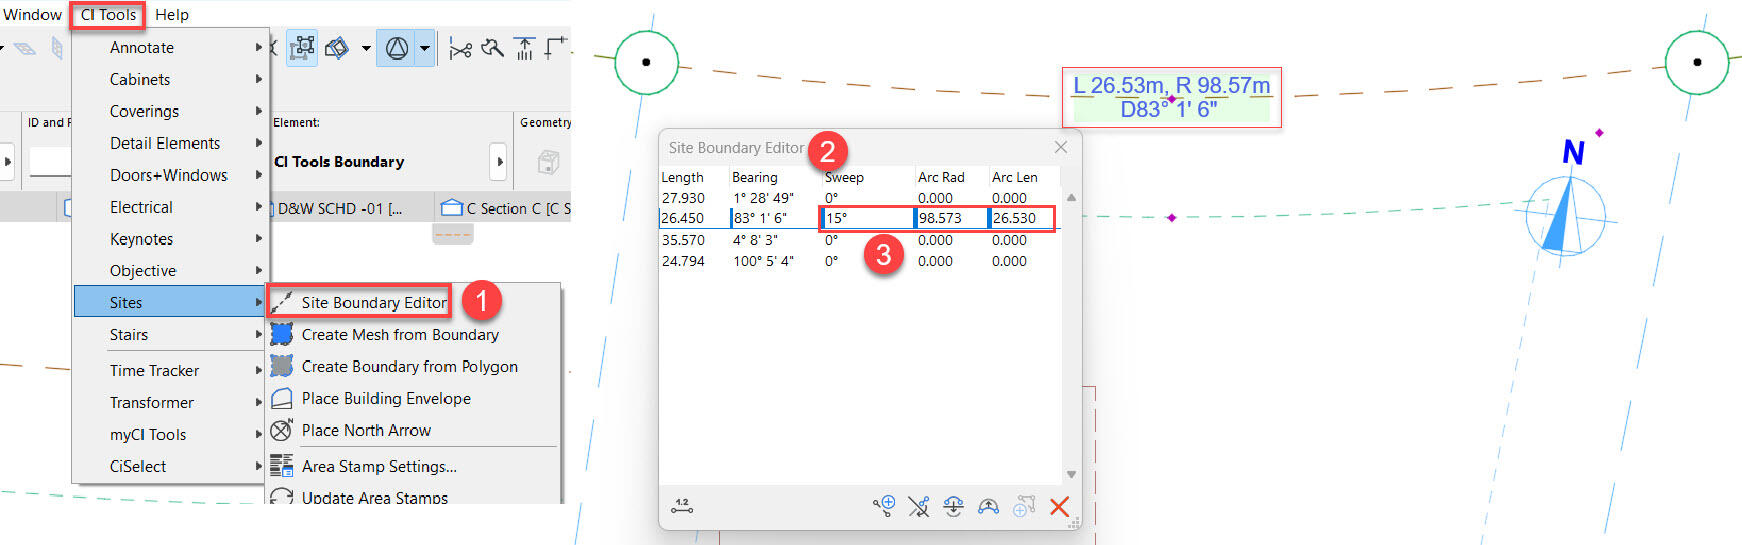Open the D&W SCHD -01 tab
1742x545 pixels.
click(340, 208)
